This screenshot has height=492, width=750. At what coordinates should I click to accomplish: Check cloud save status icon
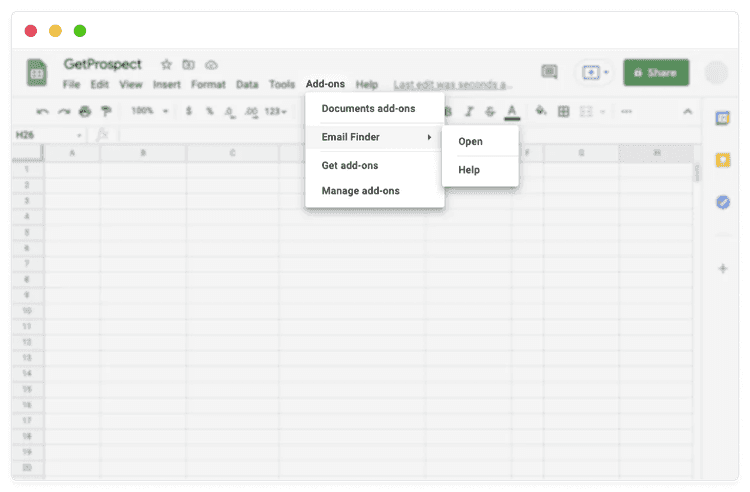pyautogui.click(x=211, y=65)
